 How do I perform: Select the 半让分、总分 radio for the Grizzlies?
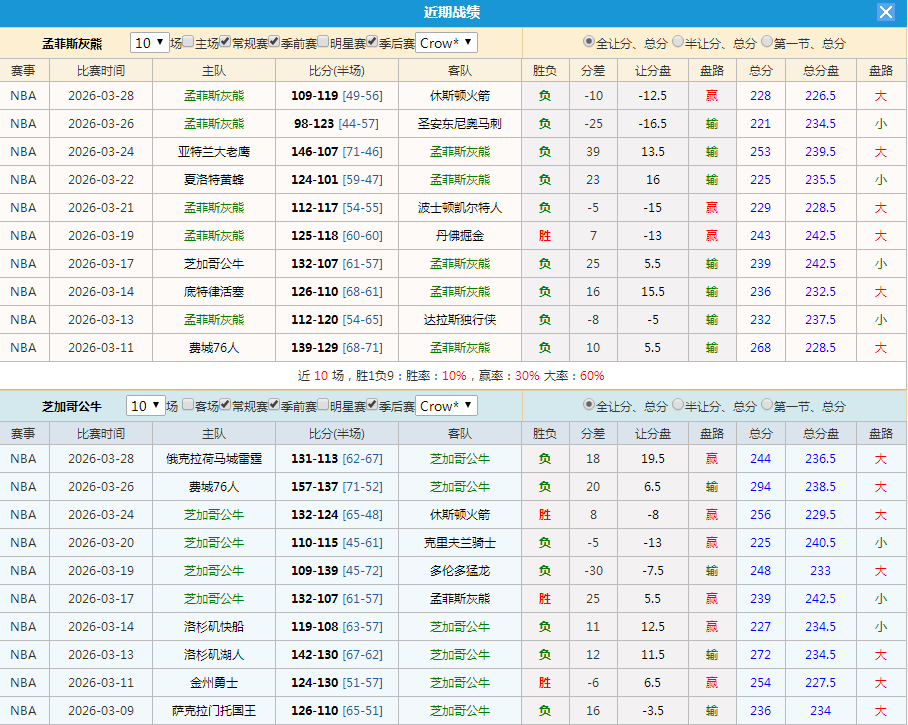pos(678,42)
